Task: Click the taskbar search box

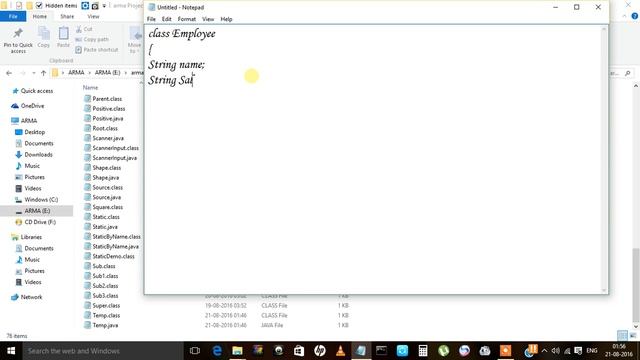Action: point(103,351)
